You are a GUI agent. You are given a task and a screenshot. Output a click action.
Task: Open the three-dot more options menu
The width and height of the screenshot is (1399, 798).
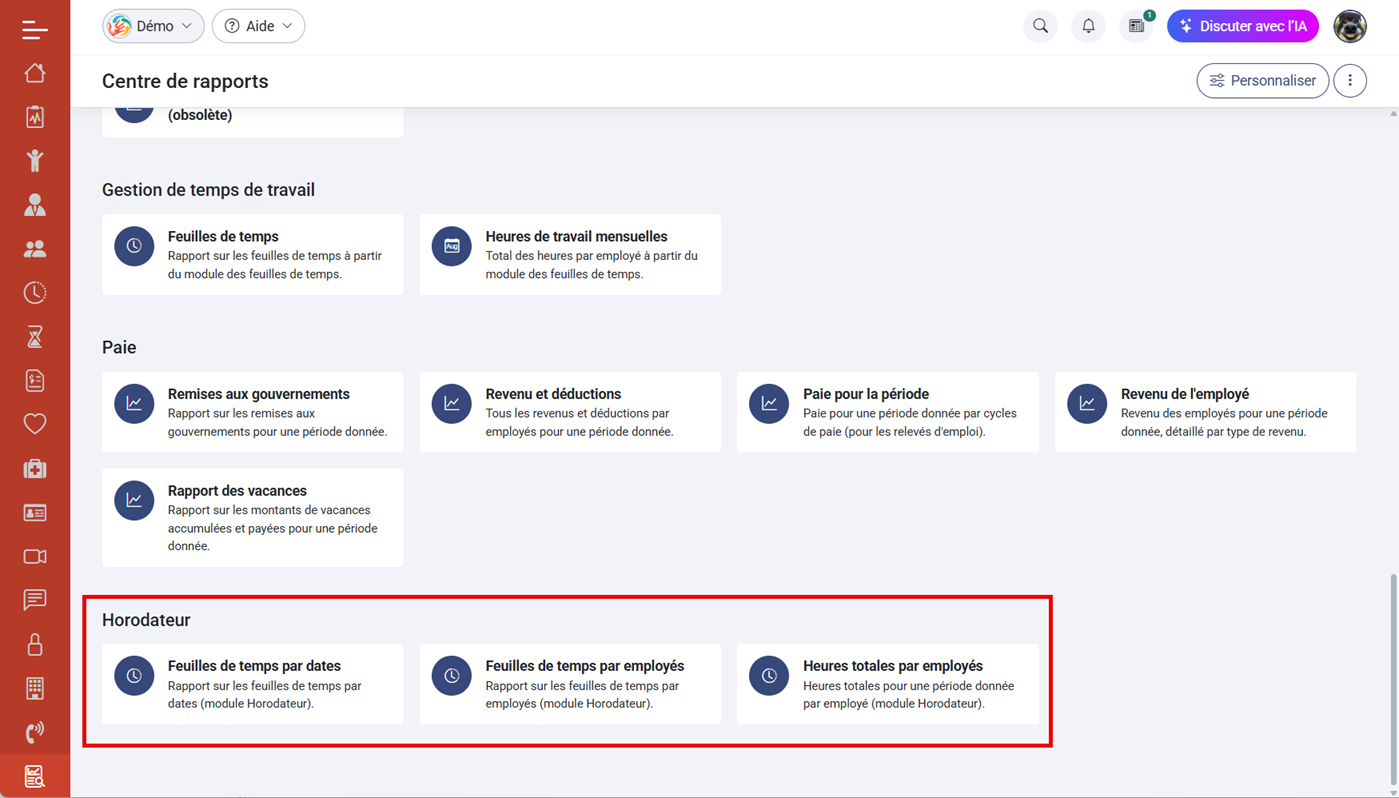point(1350,81)
